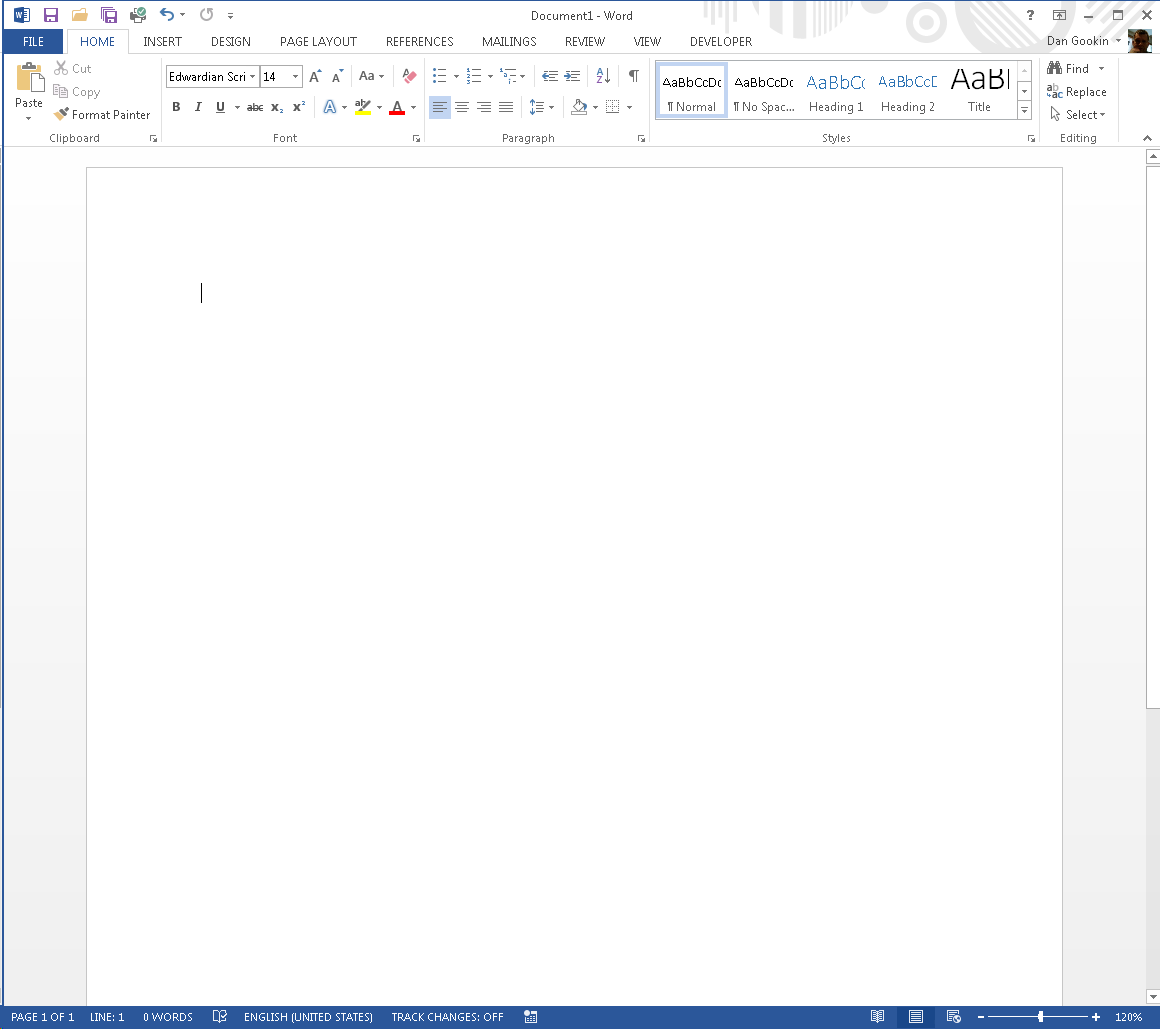This screenshot has width=1160, height=1029.
Task: Click the Clear All Formatting eraser icon
Action: coord(408,76)
